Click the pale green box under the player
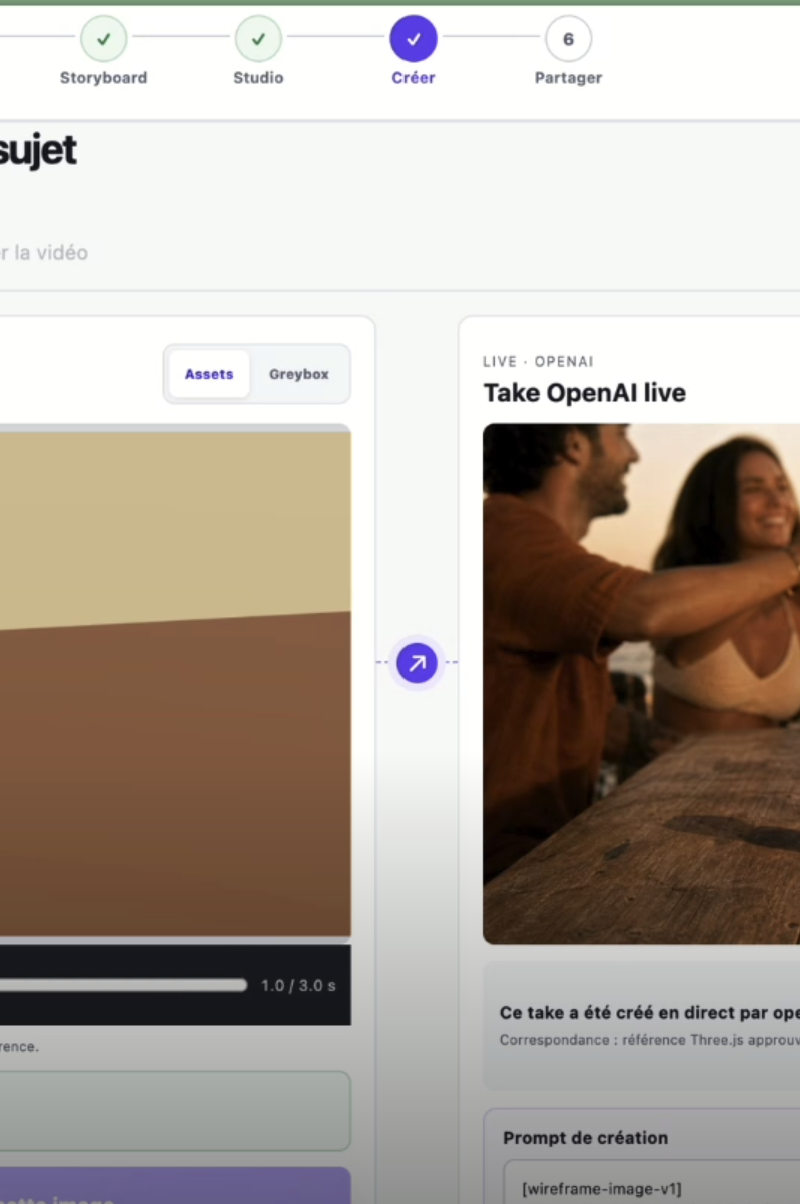This screenshot has width=800, height=1204. (x=175, y=1111)
